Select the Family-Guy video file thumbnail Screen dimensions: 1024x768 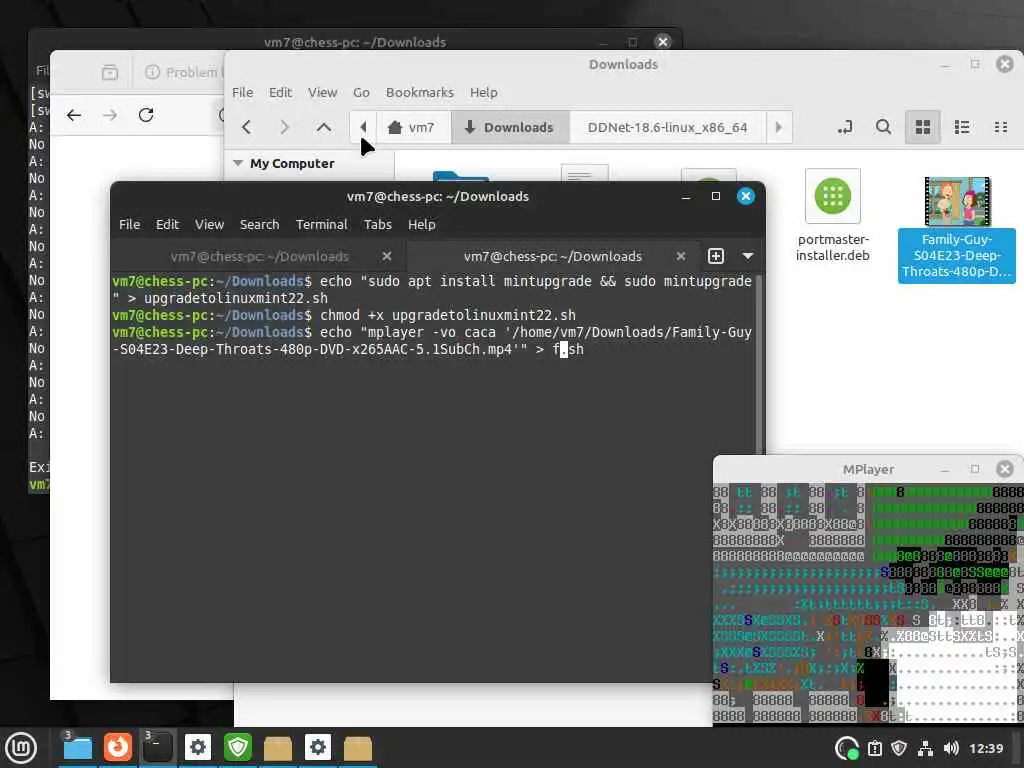pyautogui.click(x=957, y=201)
